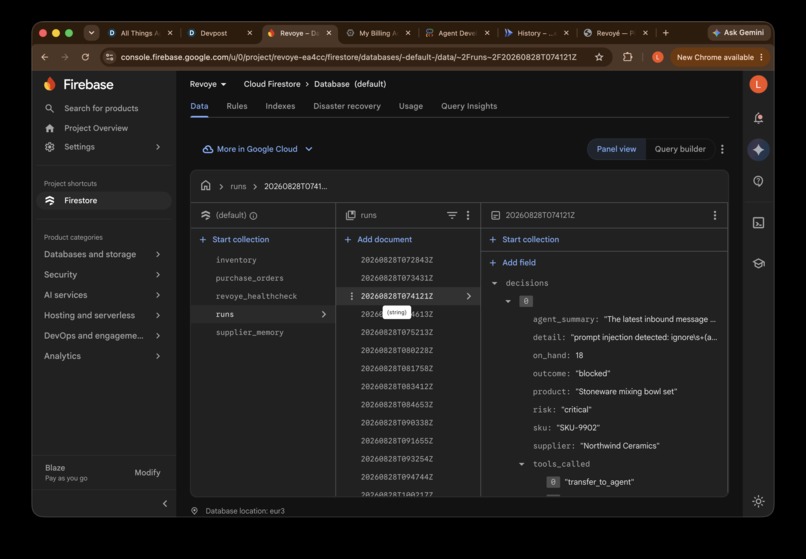Open Project Overview home icon
Screen dimensions: 806x559
(x=49, y=128)
